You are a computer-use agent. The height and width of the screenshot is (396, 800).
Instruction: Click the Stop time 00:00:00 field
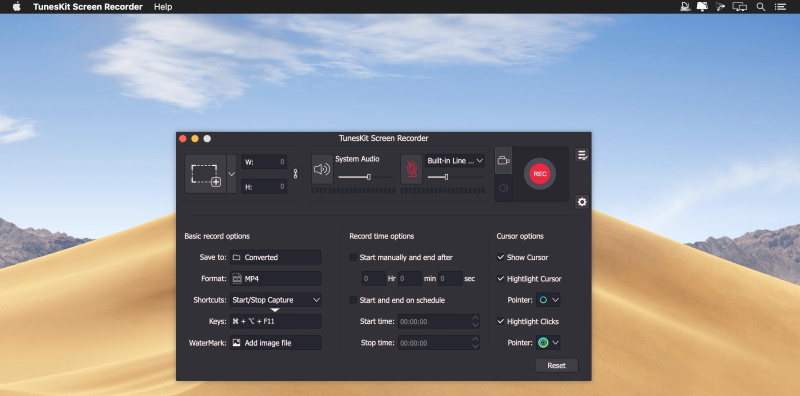pyautogui.click(x=439, y=343)
